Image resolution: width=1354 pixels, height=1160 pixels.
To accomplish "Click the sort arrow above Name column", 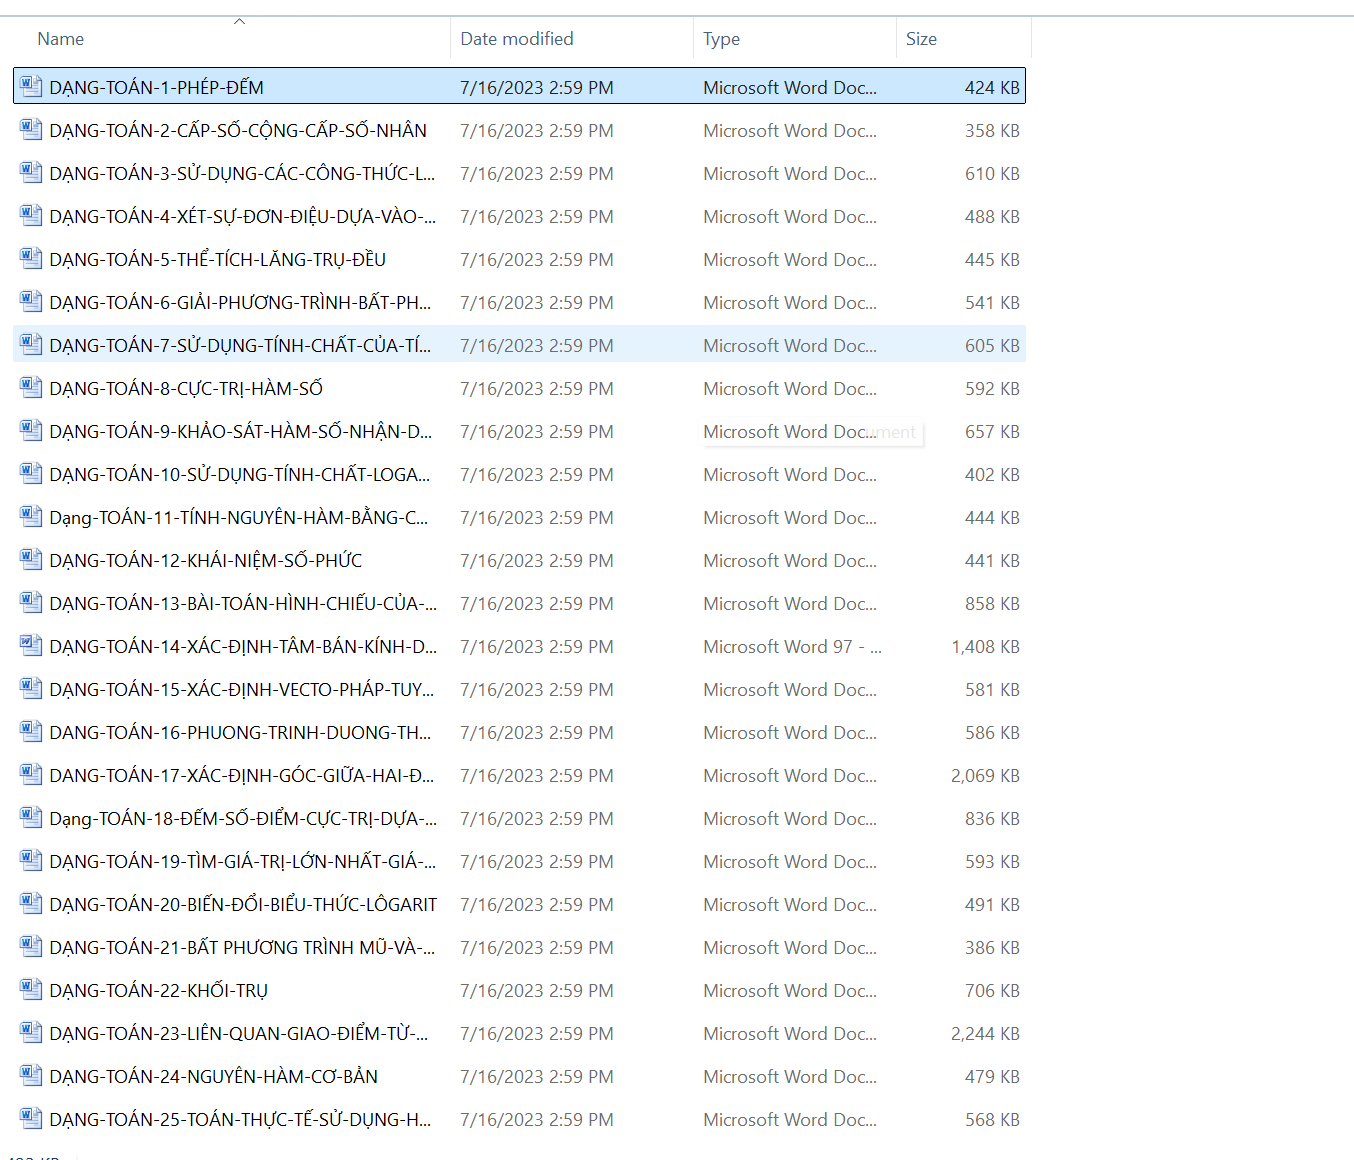I will [239, 21].
